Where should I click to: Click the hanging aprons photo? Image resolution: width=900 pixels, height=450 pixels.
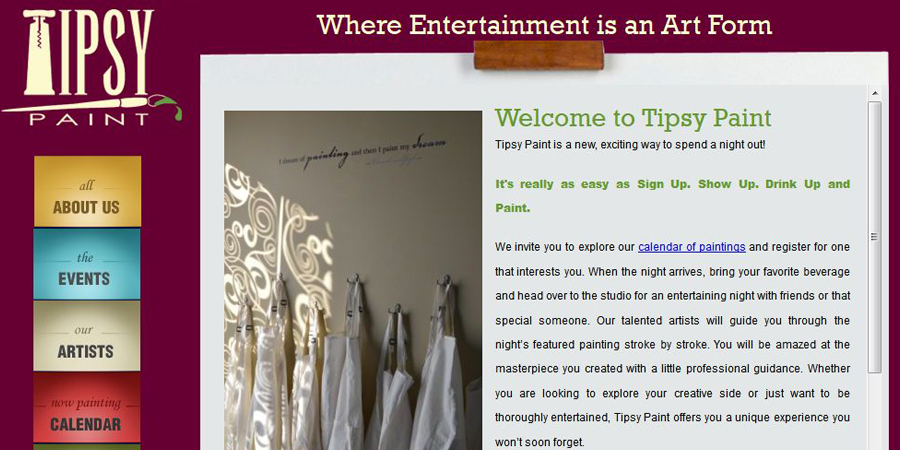coord(353,281)
